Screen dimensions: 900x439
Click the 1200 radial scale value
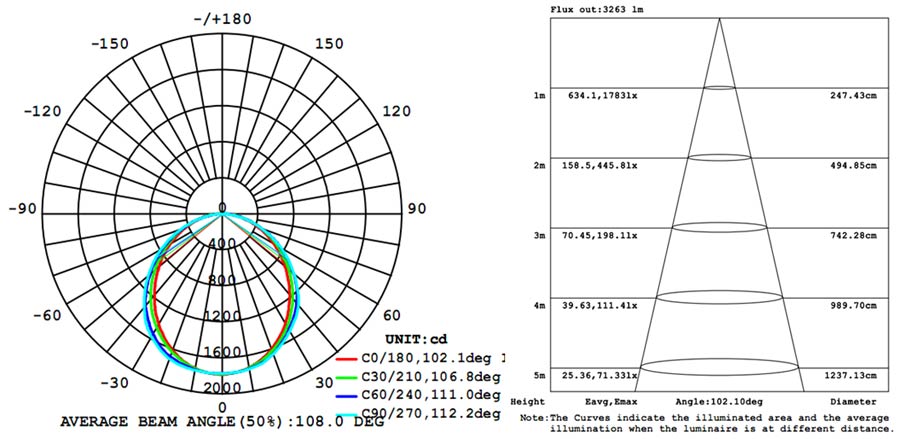pyautogui.click(x=222, y=316)
